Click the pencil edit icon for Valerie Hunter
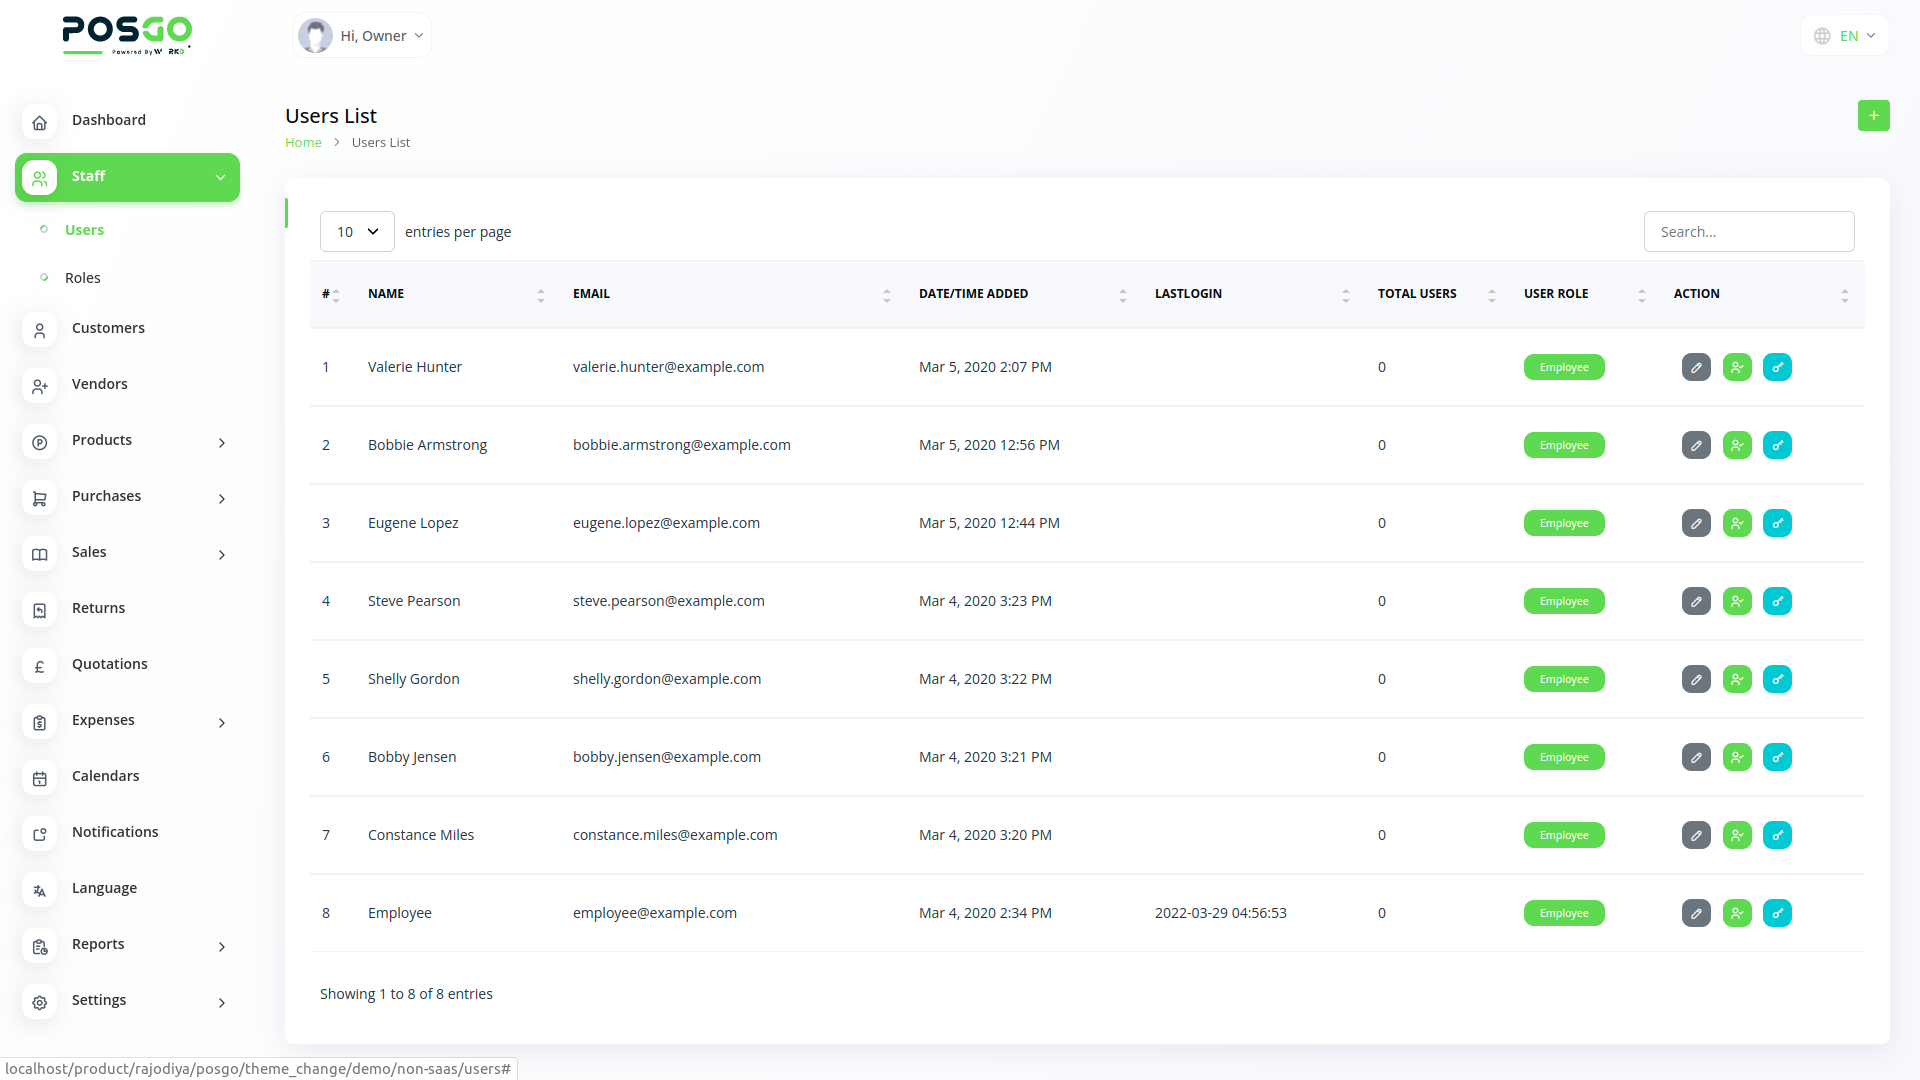 (x=1696, y=367)
